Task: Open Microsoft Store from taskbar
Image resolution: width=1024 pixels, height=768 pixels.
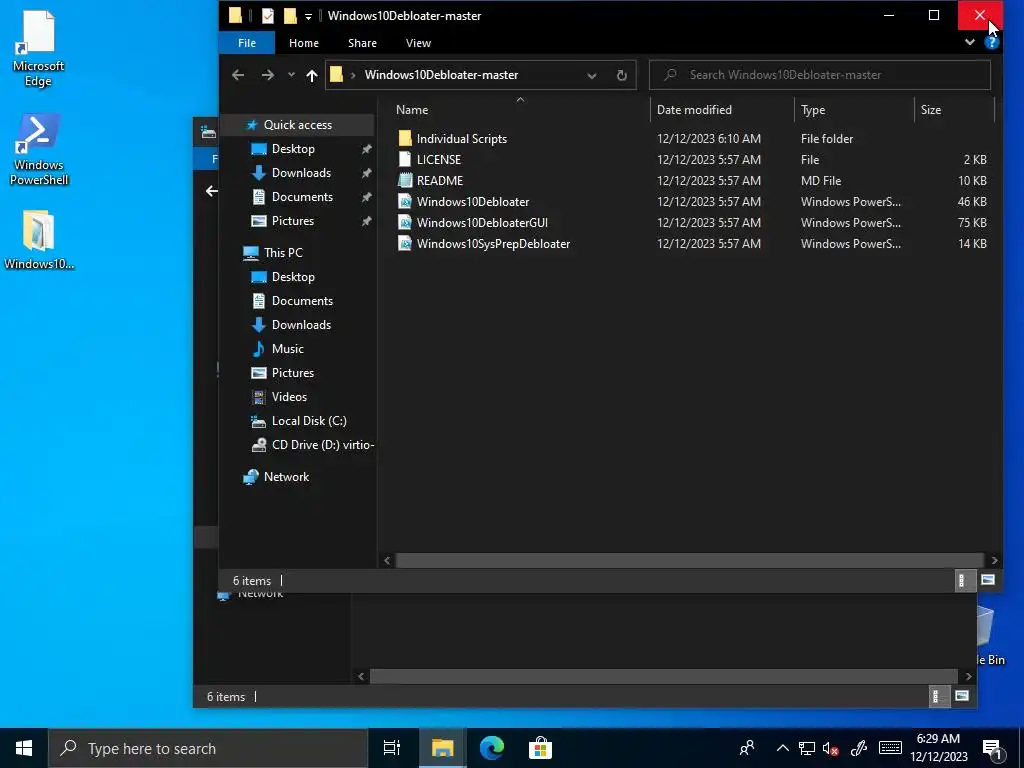Action: tap(540, 748)
